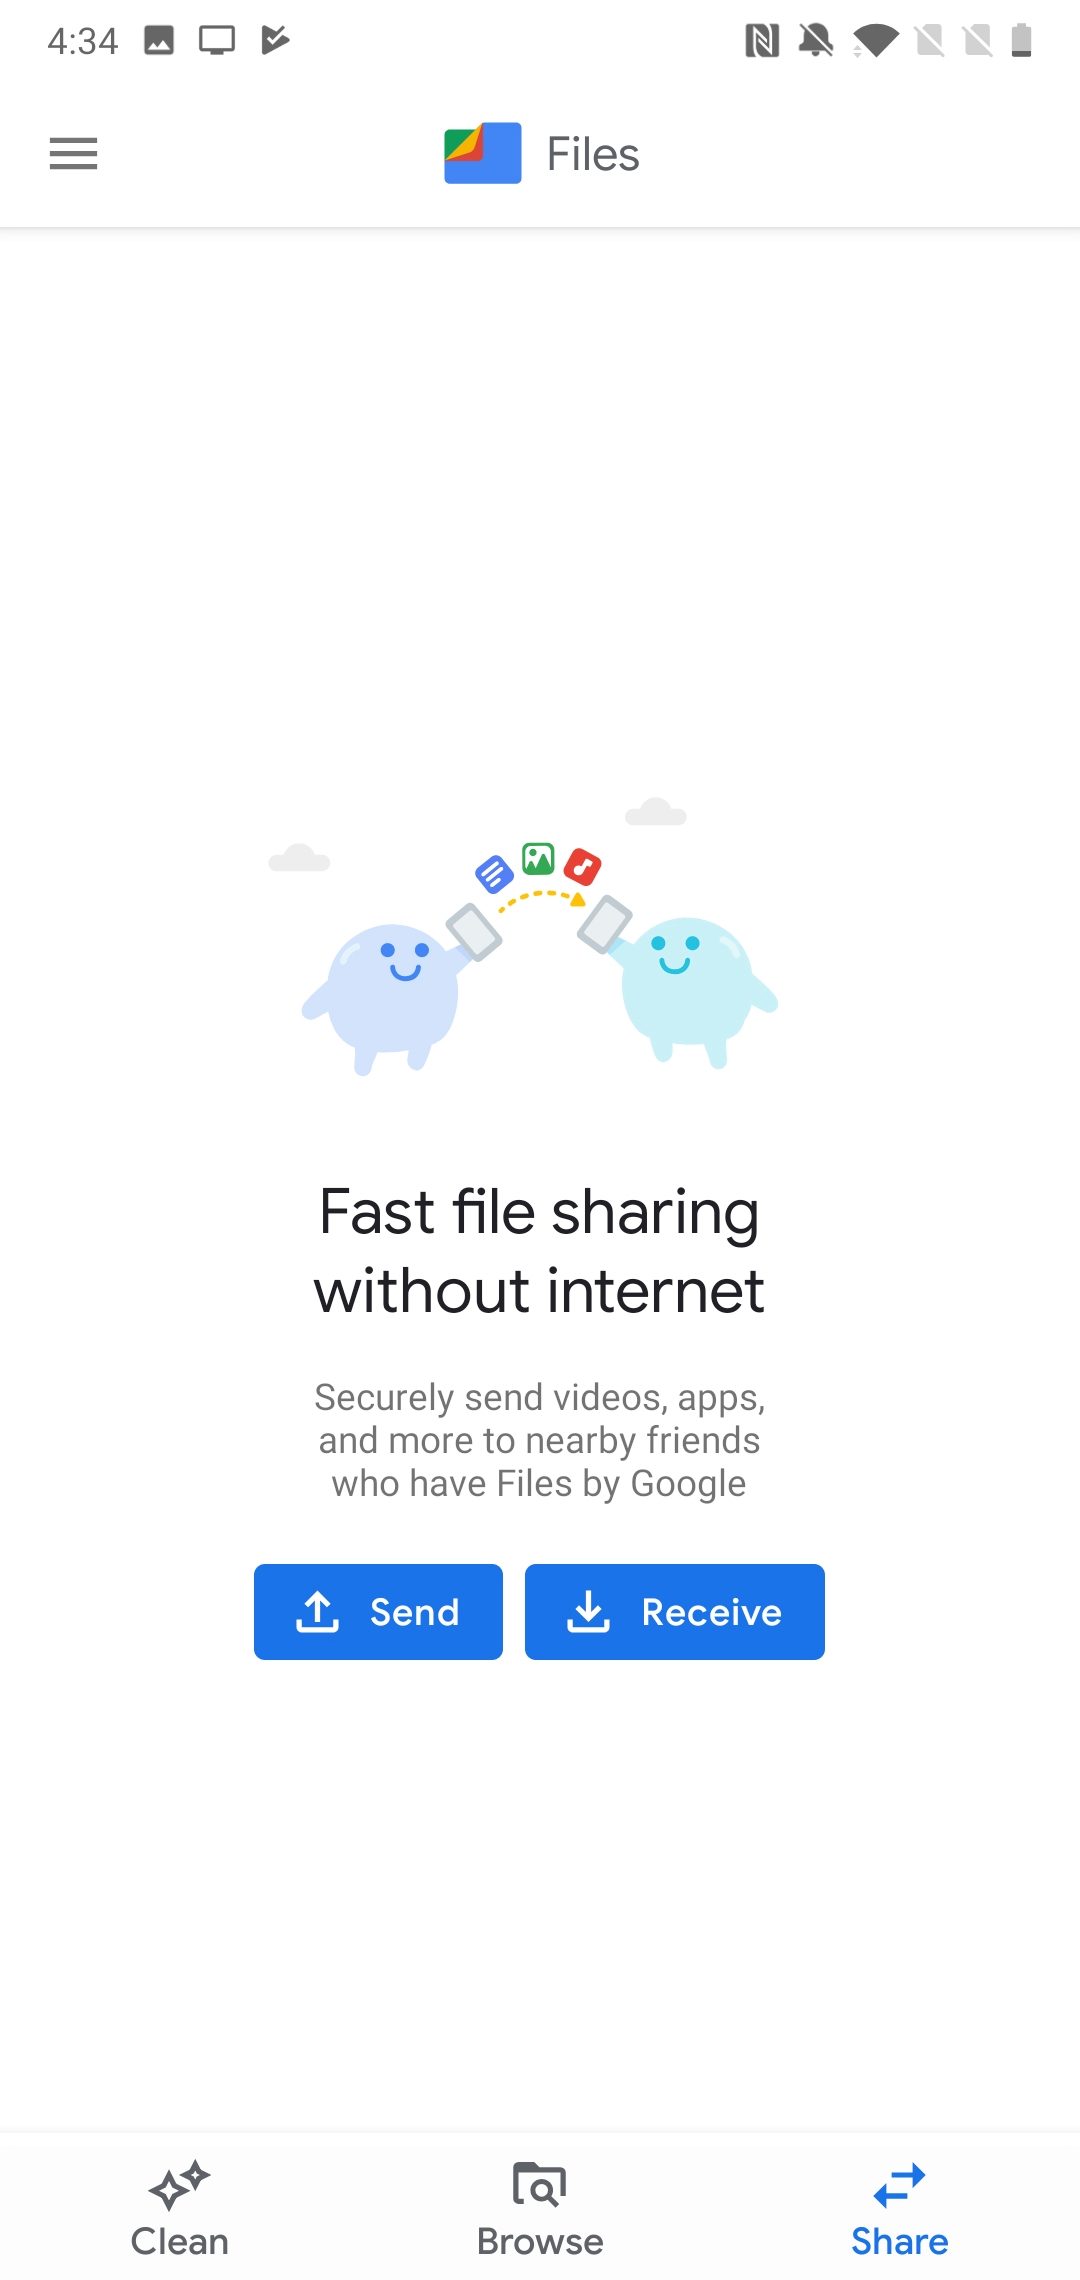Tap the tasks checkmark notification icon

click(x=275, y=40)
